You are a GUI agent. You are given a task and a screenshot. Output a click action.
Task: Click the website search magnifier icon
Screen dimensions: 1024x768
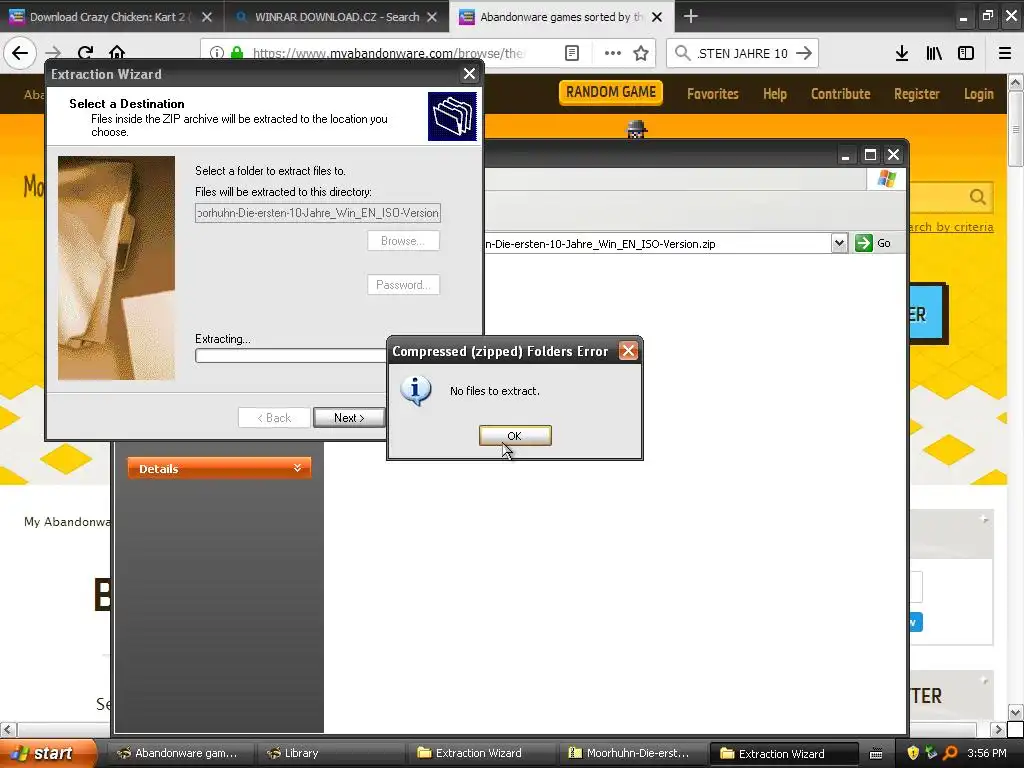click(x=977, y=197)
